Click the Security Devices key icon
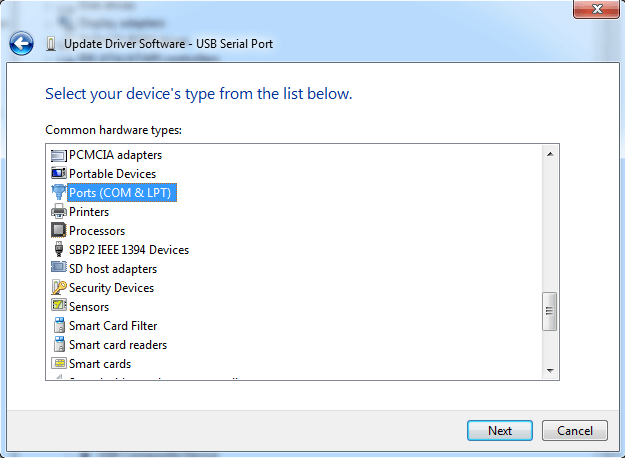The height and width of the screenshot is (458, 625). [x=58, y=288]
